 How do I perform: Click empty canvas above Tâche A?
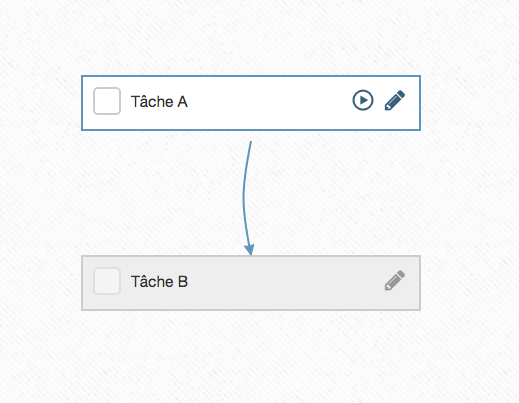[x=251, y=37]
